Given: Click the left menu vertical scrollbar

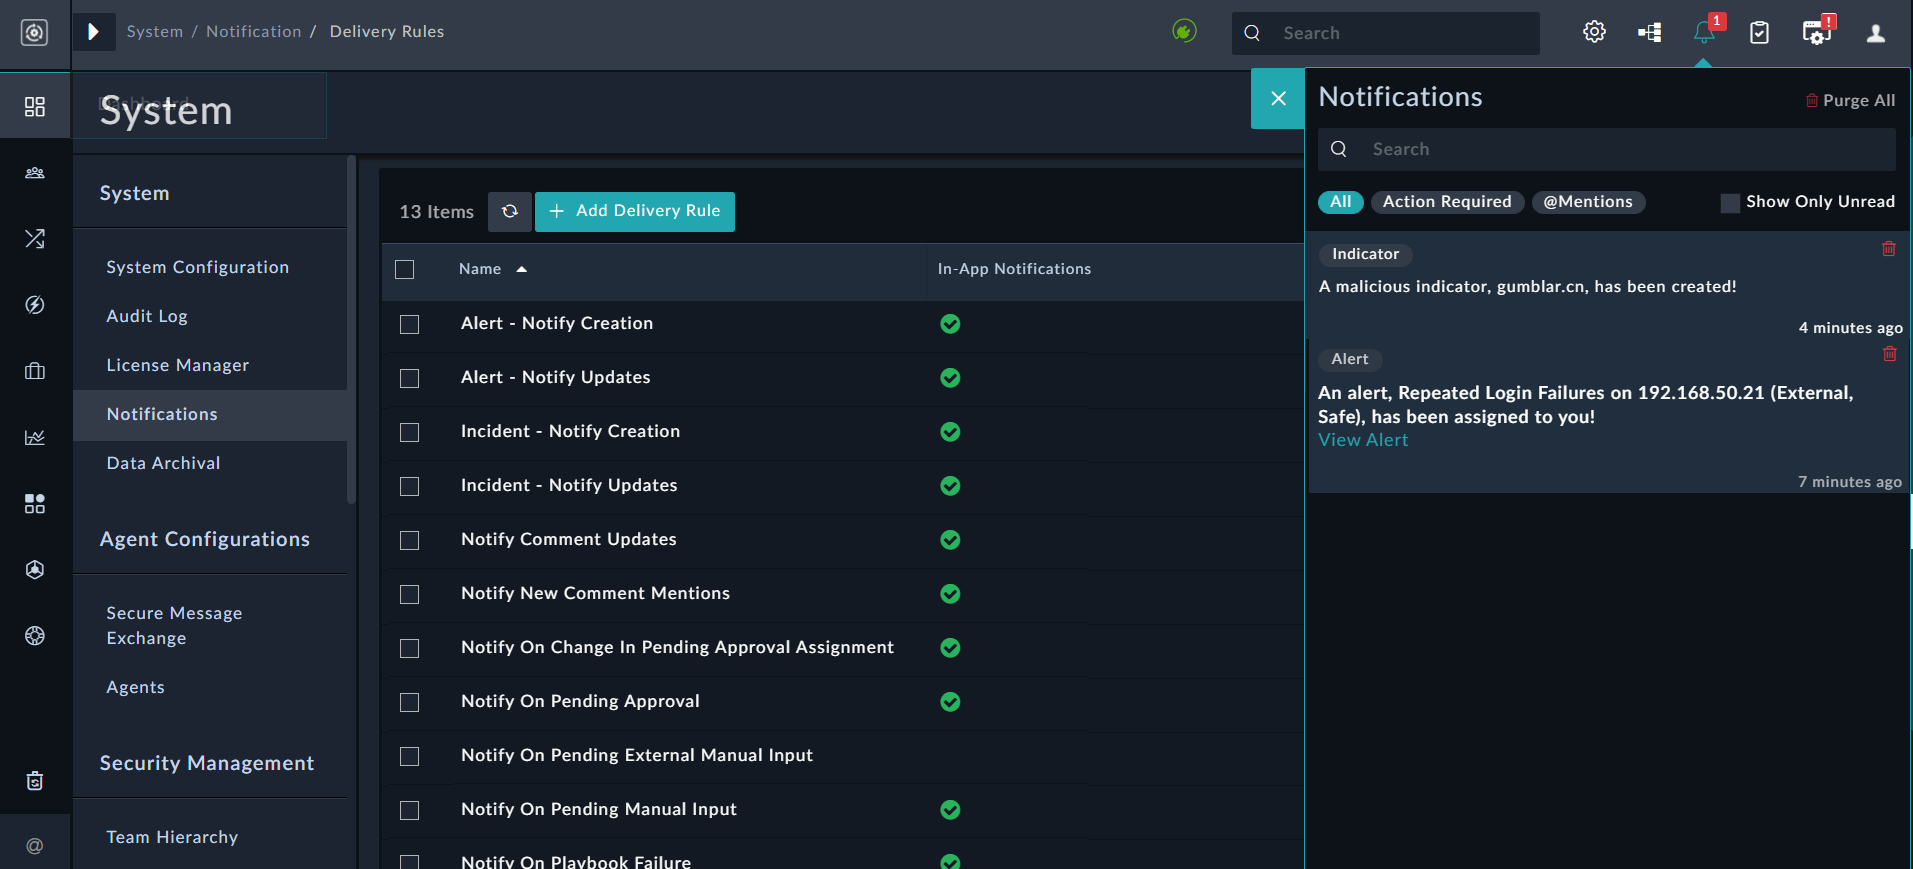Looking at the screenshot, I should [351, 330].
